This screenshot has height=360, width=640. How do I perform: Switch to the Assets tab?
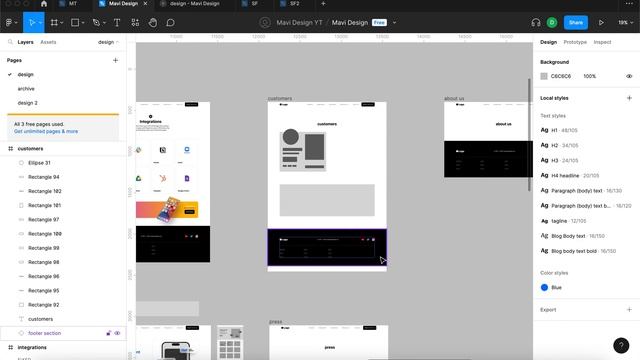tap(48, 42)
